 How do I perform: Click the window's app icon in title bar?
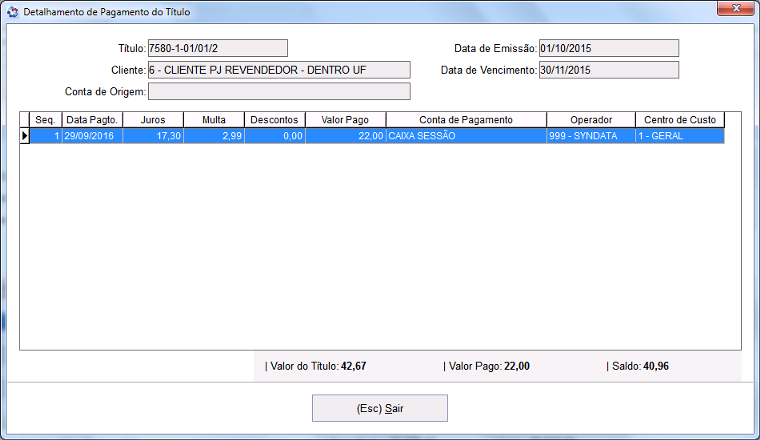pos(12,12)
